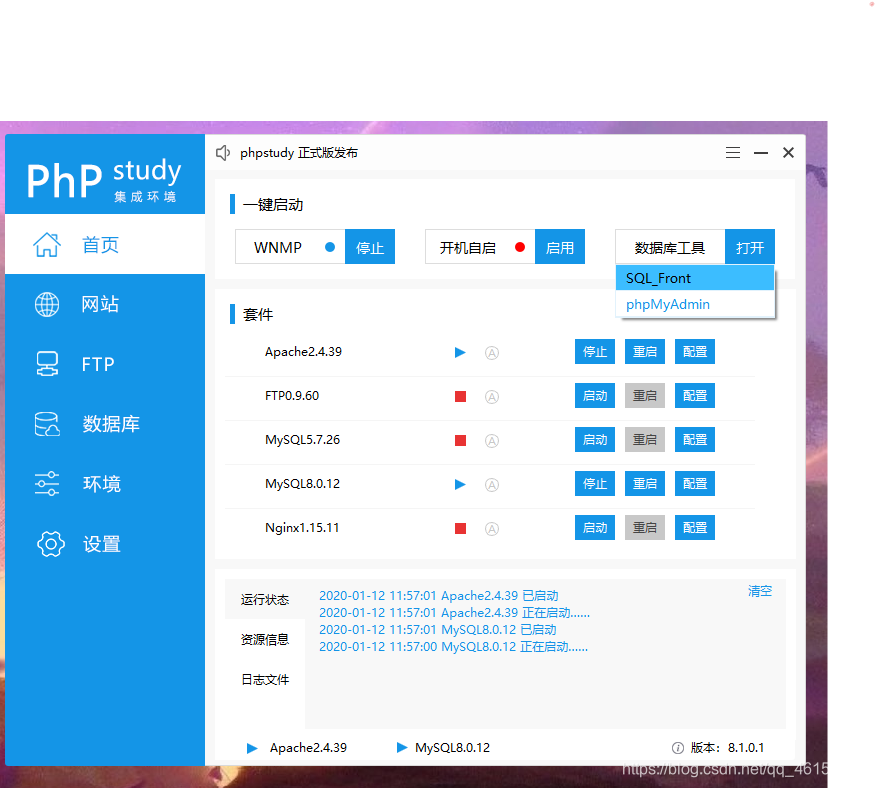Screen dimensions: 876x788
Task: Toggle auto-start A icon for FTP0.9.60
Action: tap(492, 397)
